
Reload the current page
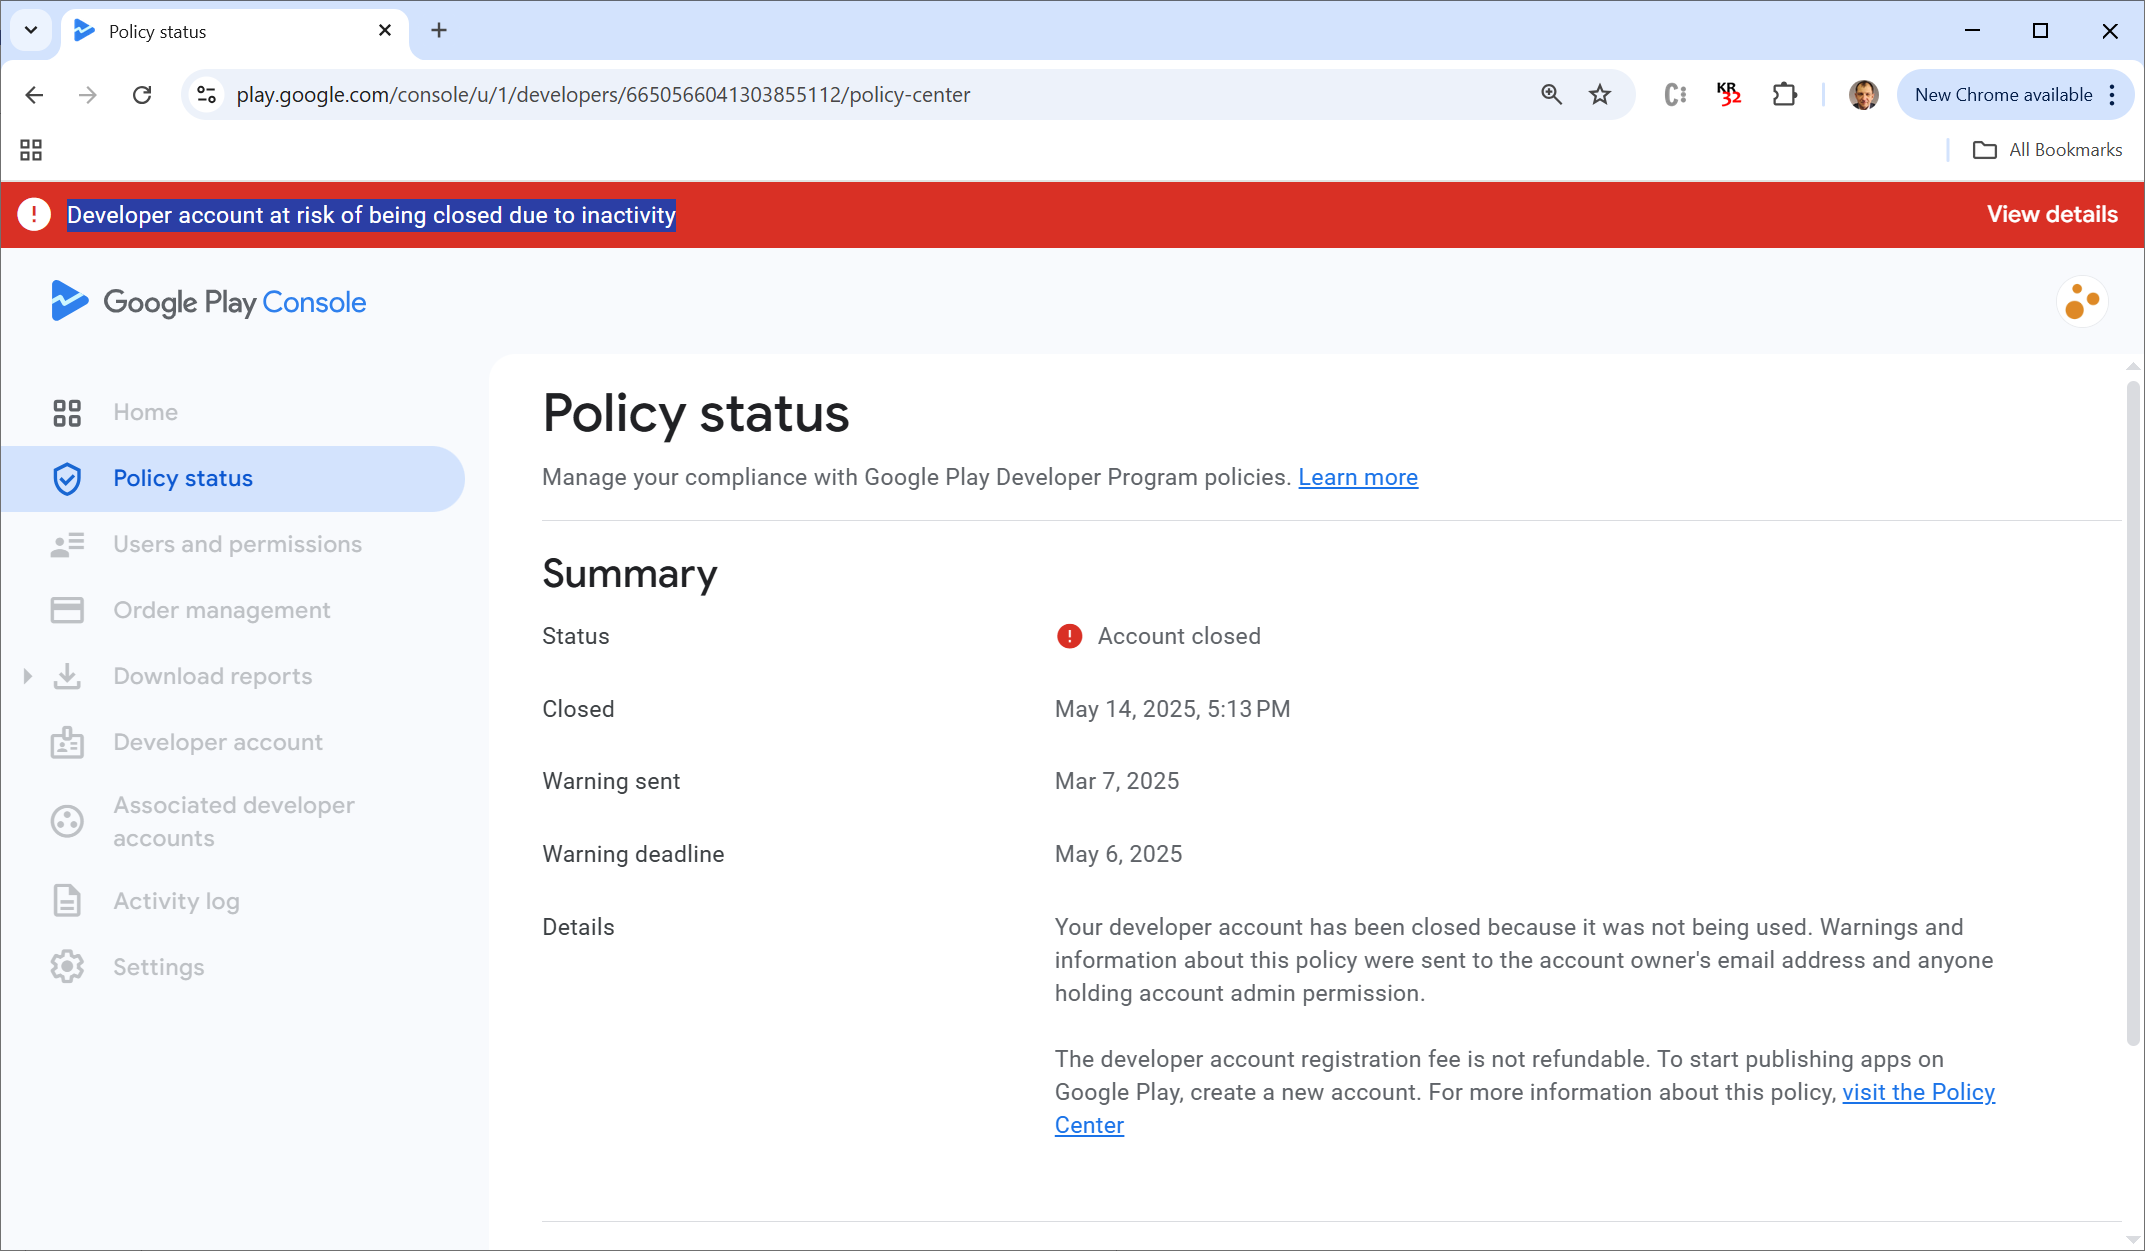click(142, 95)
